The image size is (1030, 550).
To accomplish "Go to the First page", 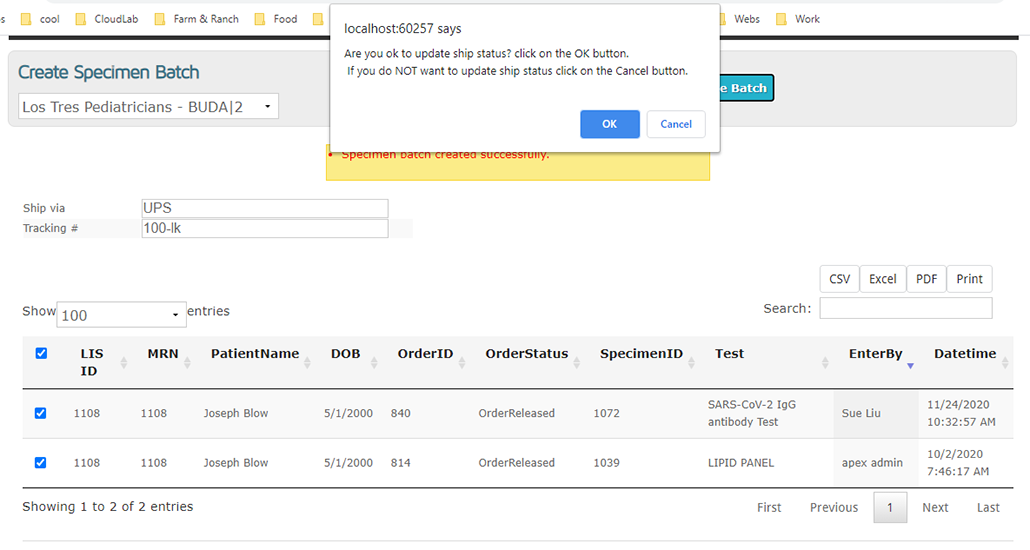I will click(x=769, y=507).
